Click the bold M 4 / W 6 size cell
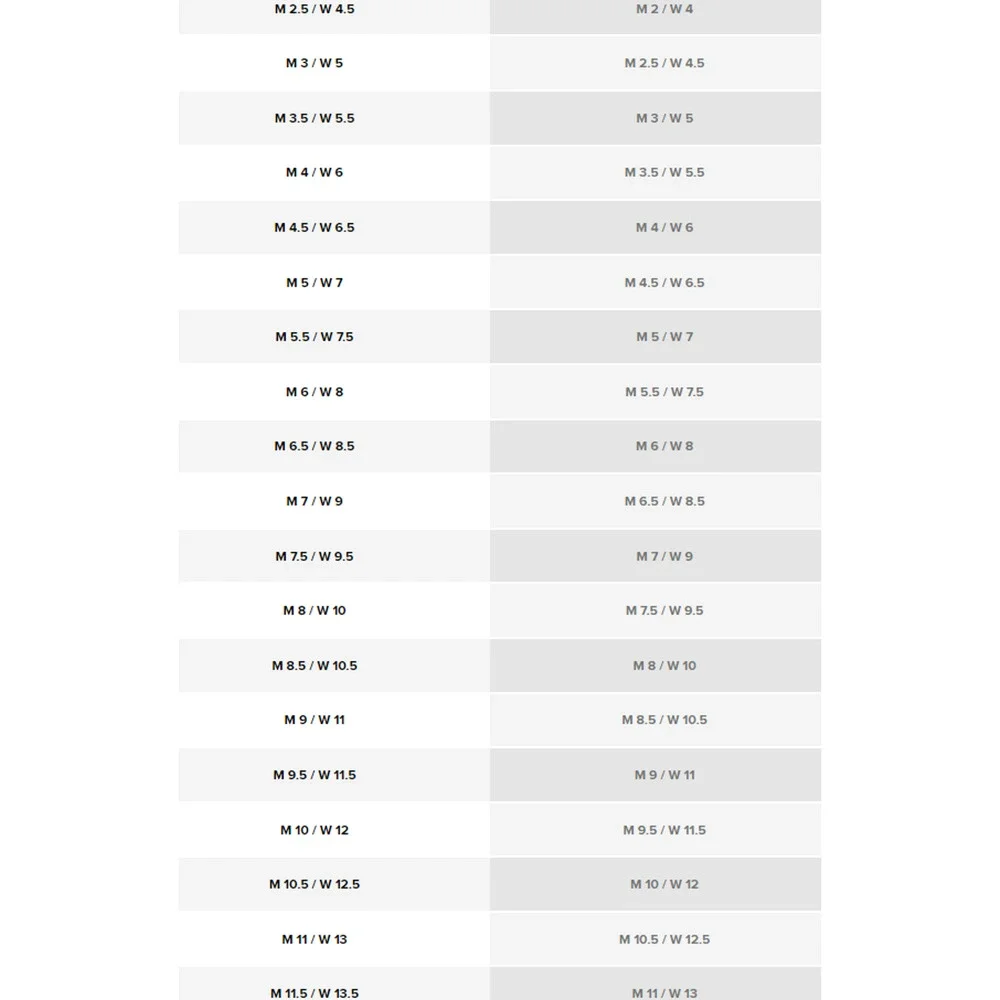The height and width of the screenshot is (1000, 1000). 314,172
